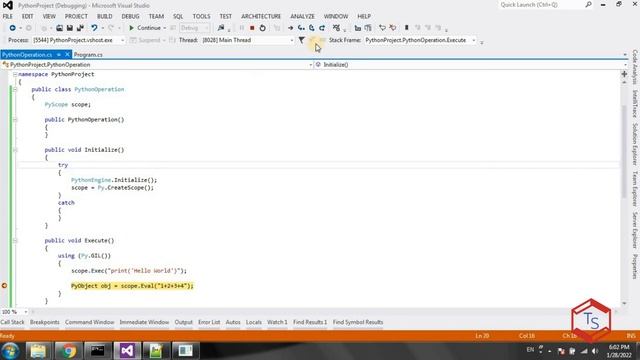
Task: Open the Continue button dropdown arrow
Action: (165, 28)
